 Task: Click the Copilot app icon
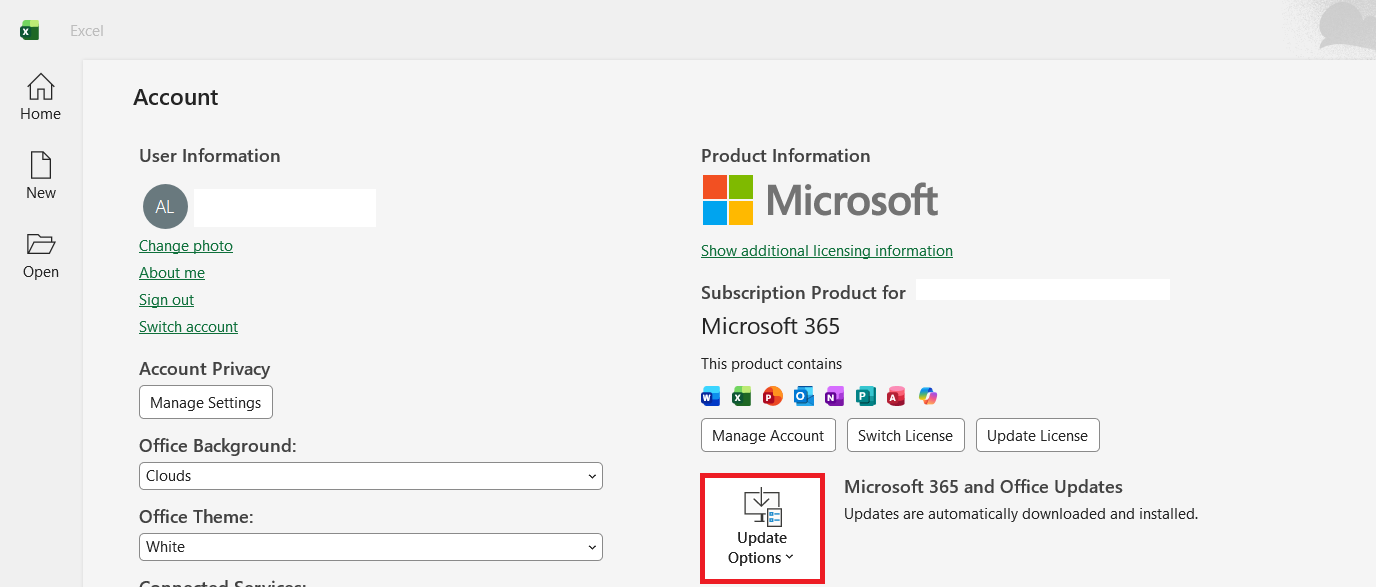point(928,396)
